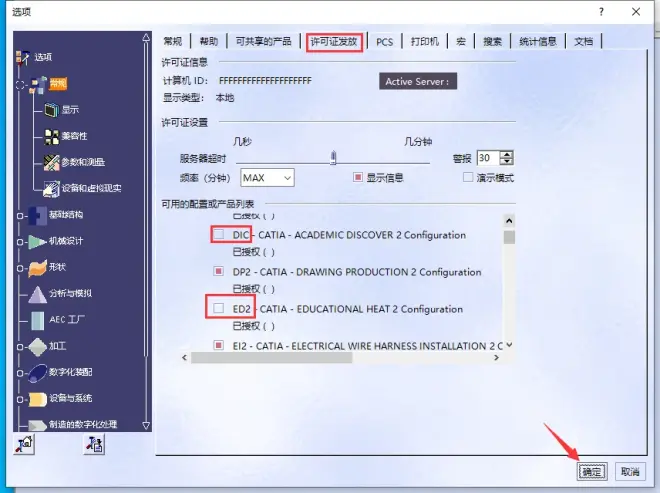The image size is (660, 493).
Task: Open the 兼容性 settings icon
Action: pos(52,136)
